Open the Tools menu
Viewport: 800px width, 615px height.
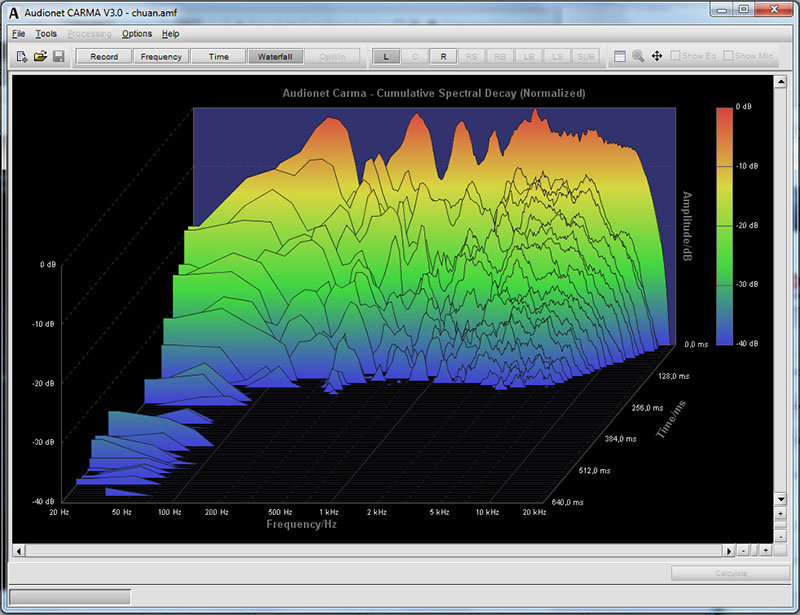tap(46, 34)
